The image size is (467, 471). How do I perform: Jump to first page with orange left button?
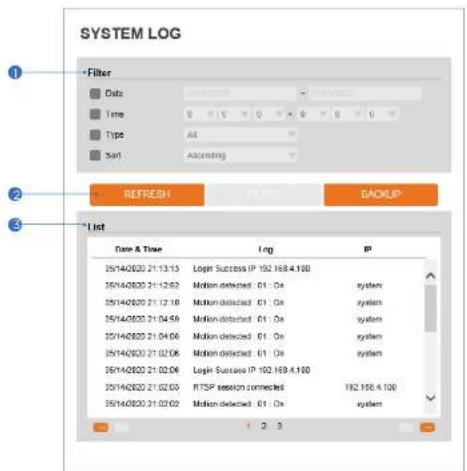click(x=101, y=427)
